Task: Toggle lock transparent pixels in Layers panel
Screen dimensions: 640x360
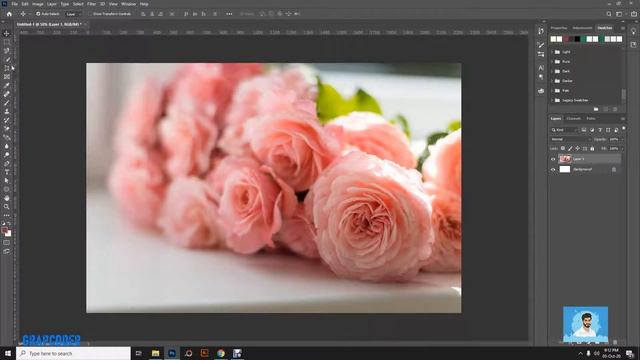Action: tap(563, 149)
